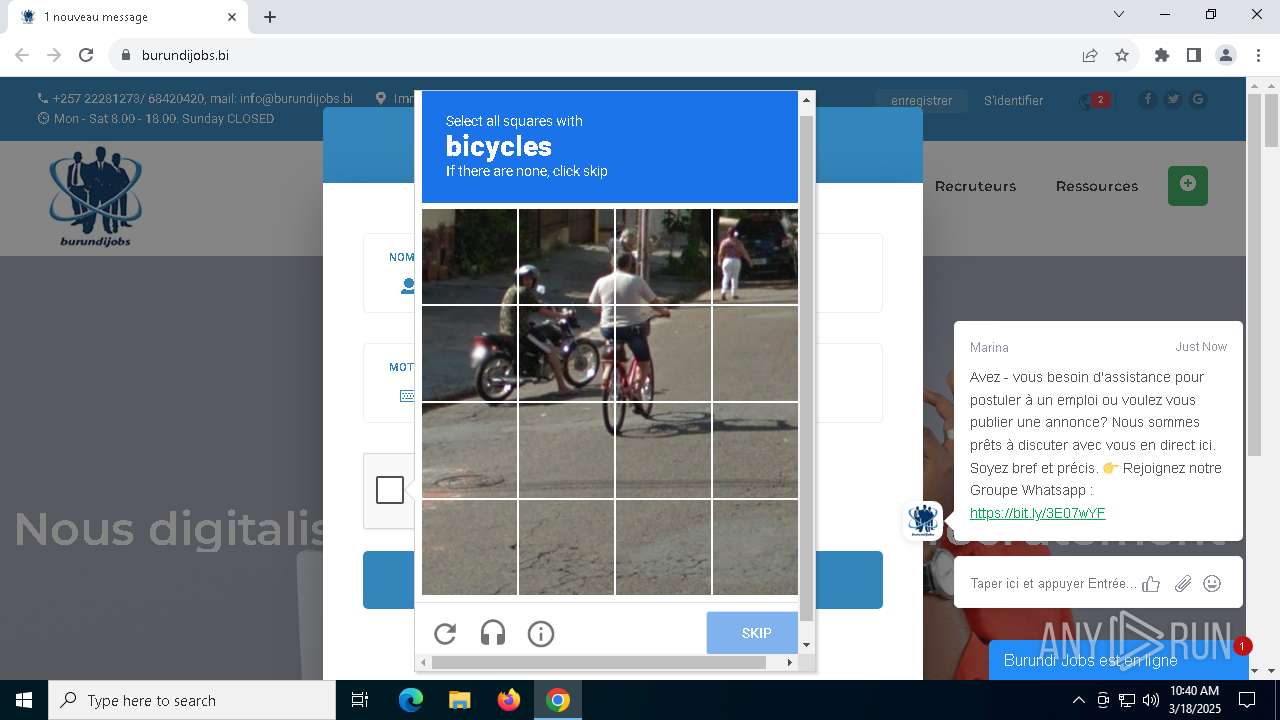This screenshot has width=1280, height=720.
Task: Open Windows notification center
Action: coord(1247,700)
